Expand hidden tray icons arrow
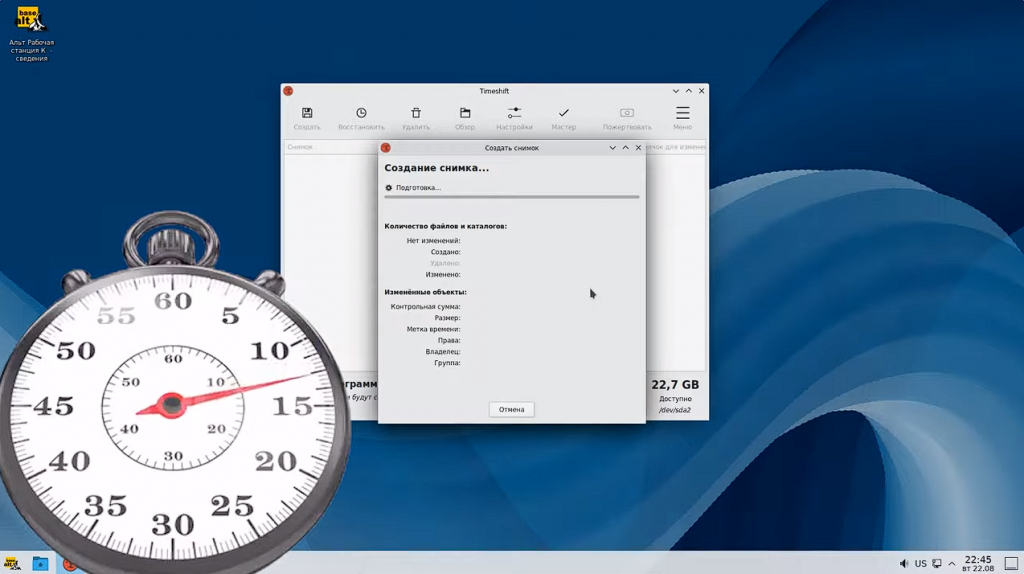The height and width of the screenshot is (574, 1024). point(952,563)
